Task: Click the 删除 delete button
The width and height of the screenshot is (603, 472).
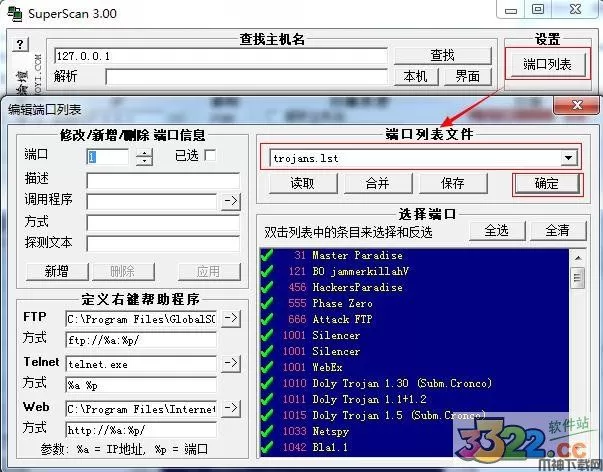Action: 123,272
